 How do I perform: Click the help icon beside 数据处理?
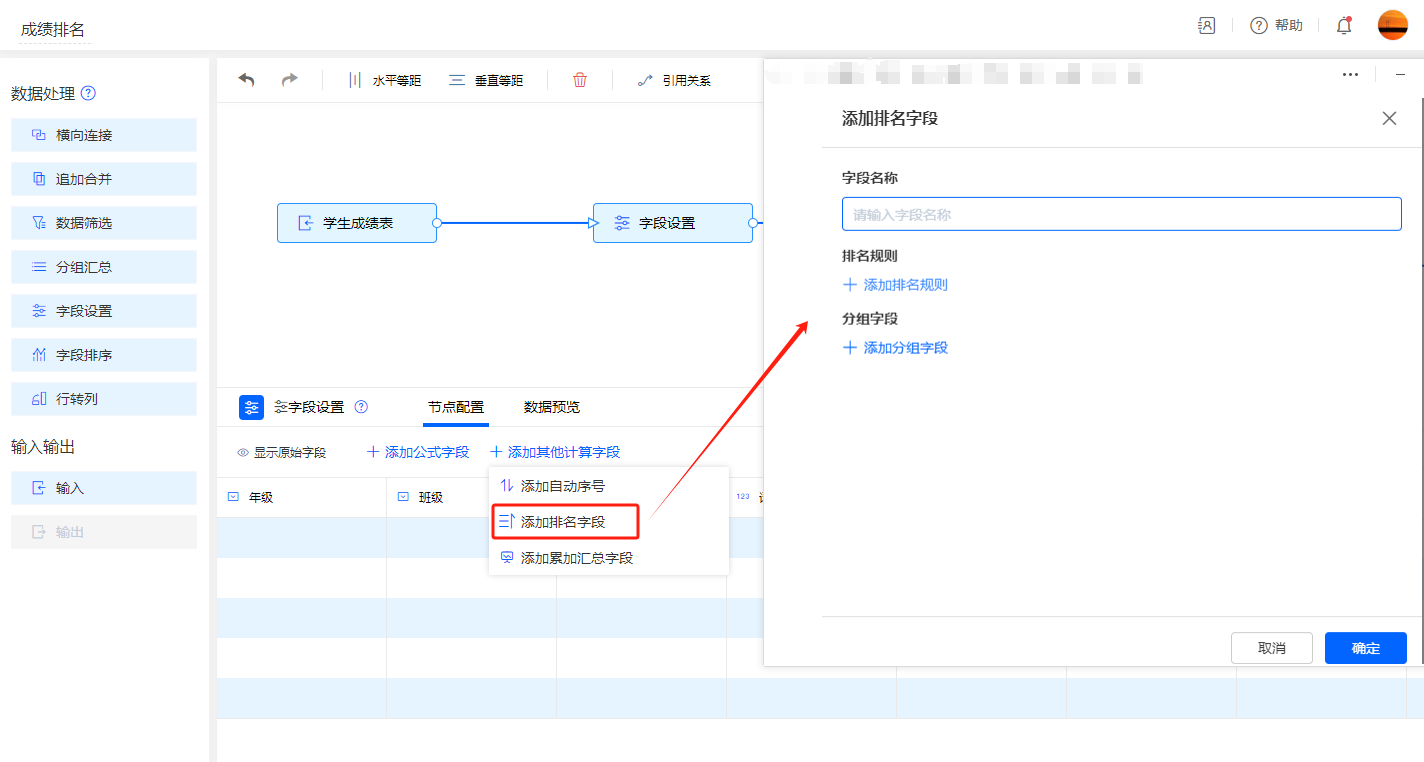(x=88, y=94)
